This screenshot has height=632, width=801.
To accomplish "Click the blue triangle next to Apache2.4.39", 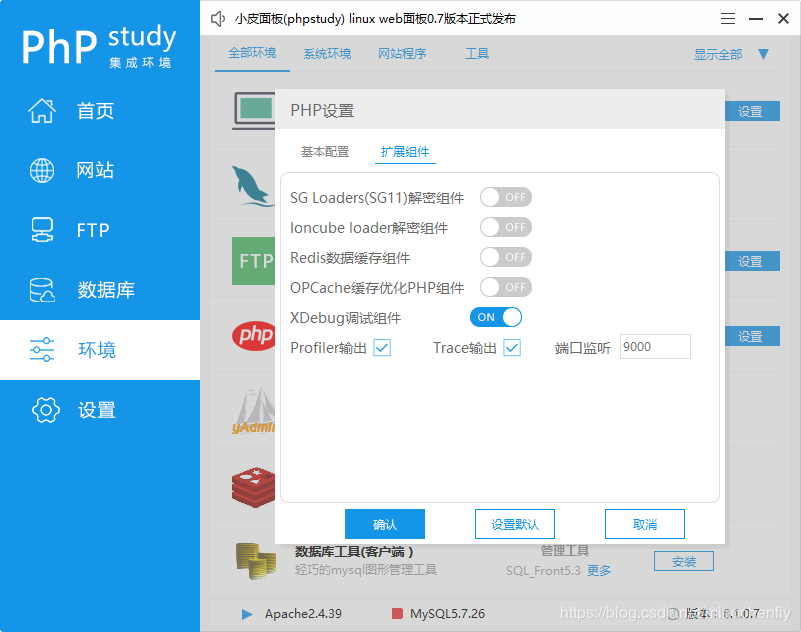I will click(x=245, y=614).
